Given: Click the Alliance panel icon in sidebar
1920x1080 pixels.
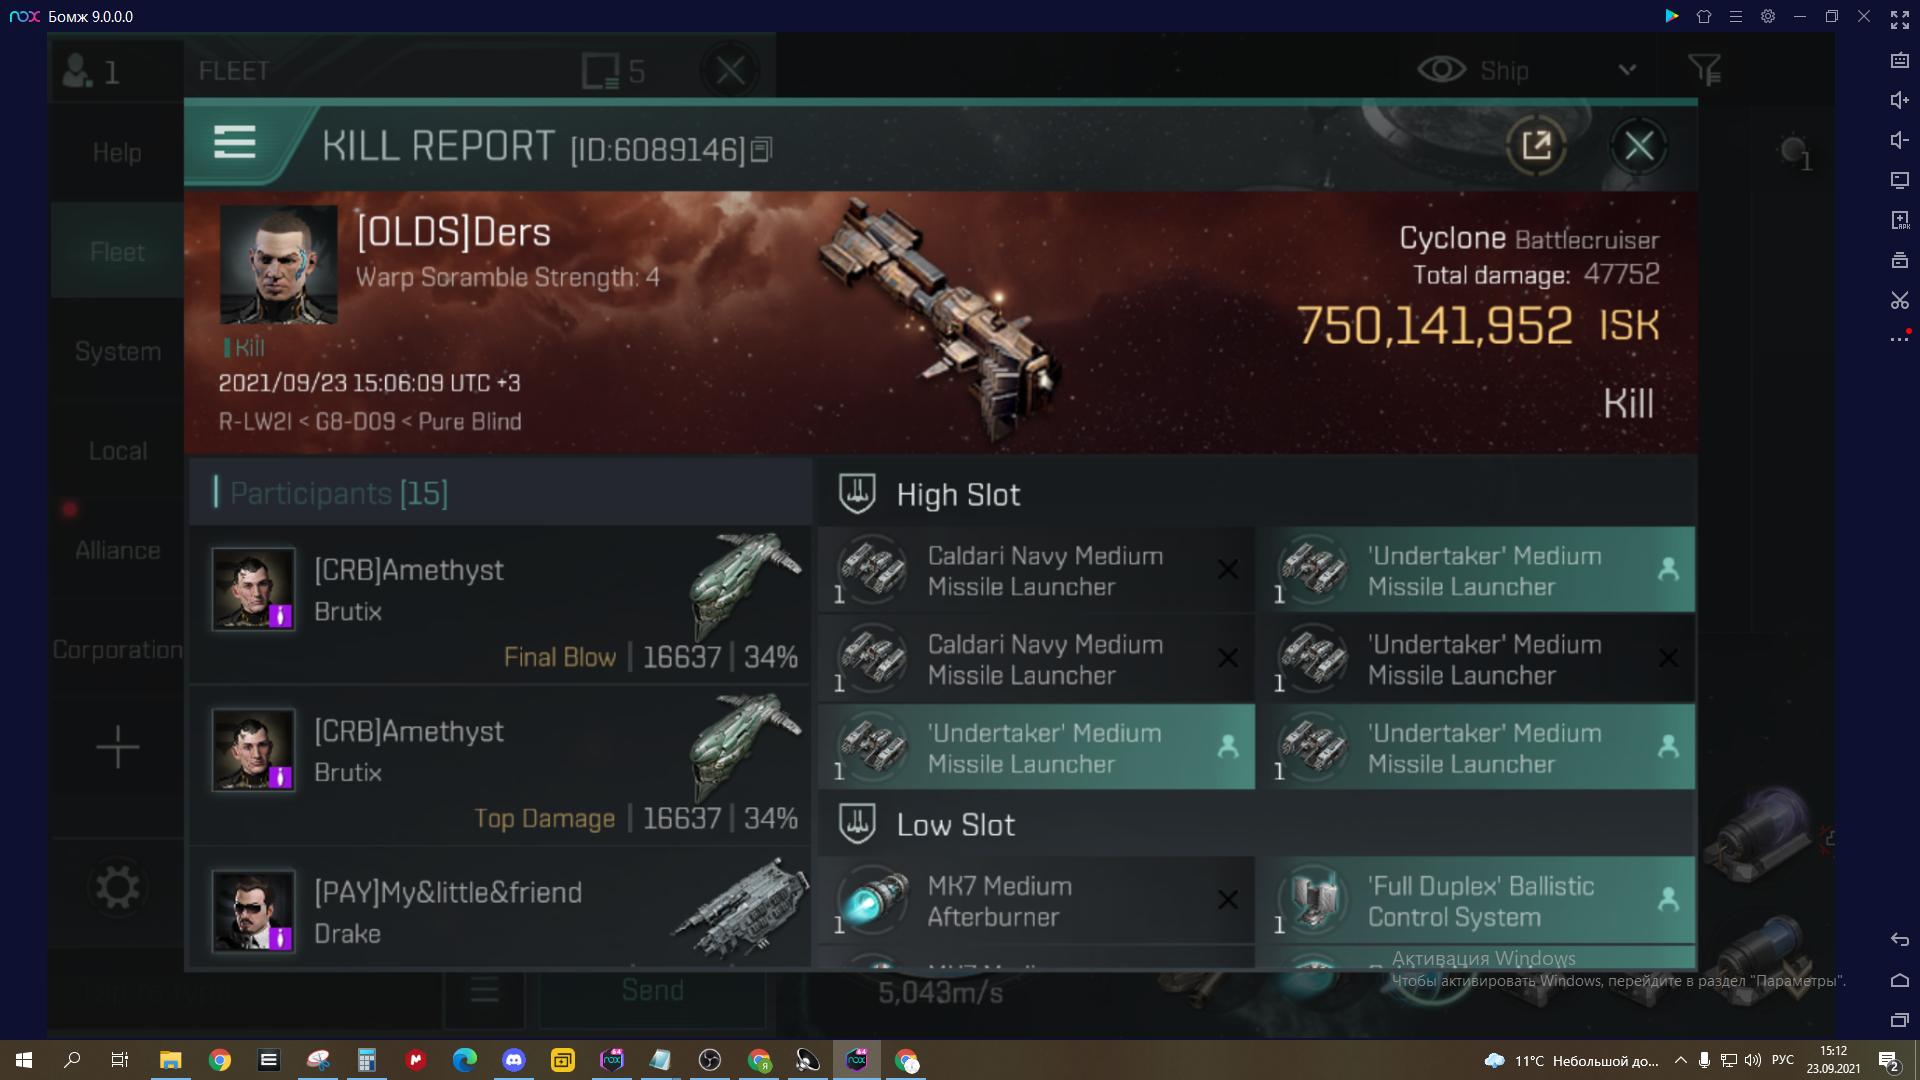Looking at the screenshot, I should (117, 549).
